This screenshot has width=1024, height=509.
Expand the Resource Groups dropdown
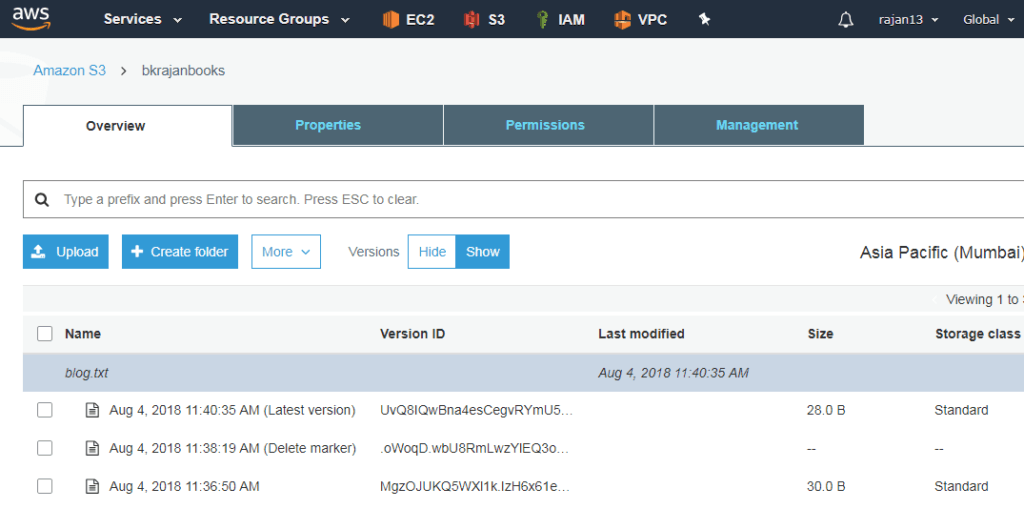coord(279,19)
